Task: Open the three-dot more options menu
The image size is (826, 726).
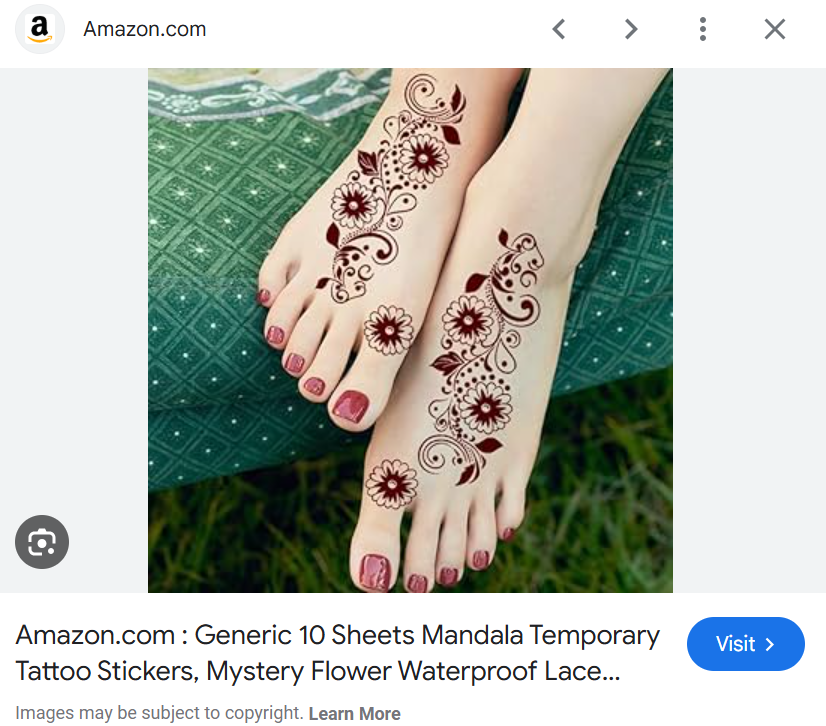Action: 703,29
